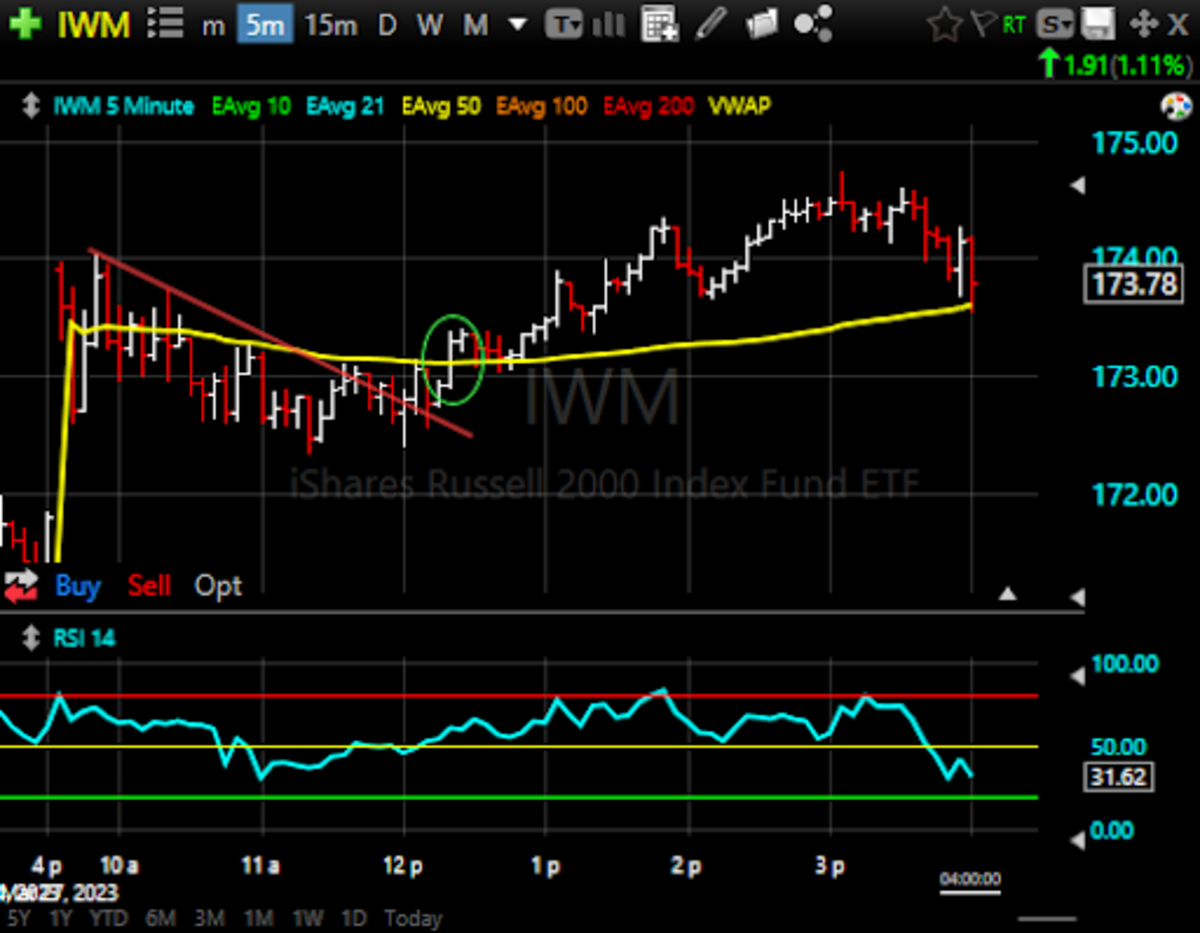Screen dimensions: 1200x933
Task: Select the pencil drawing tool
Action: [711, 24]
